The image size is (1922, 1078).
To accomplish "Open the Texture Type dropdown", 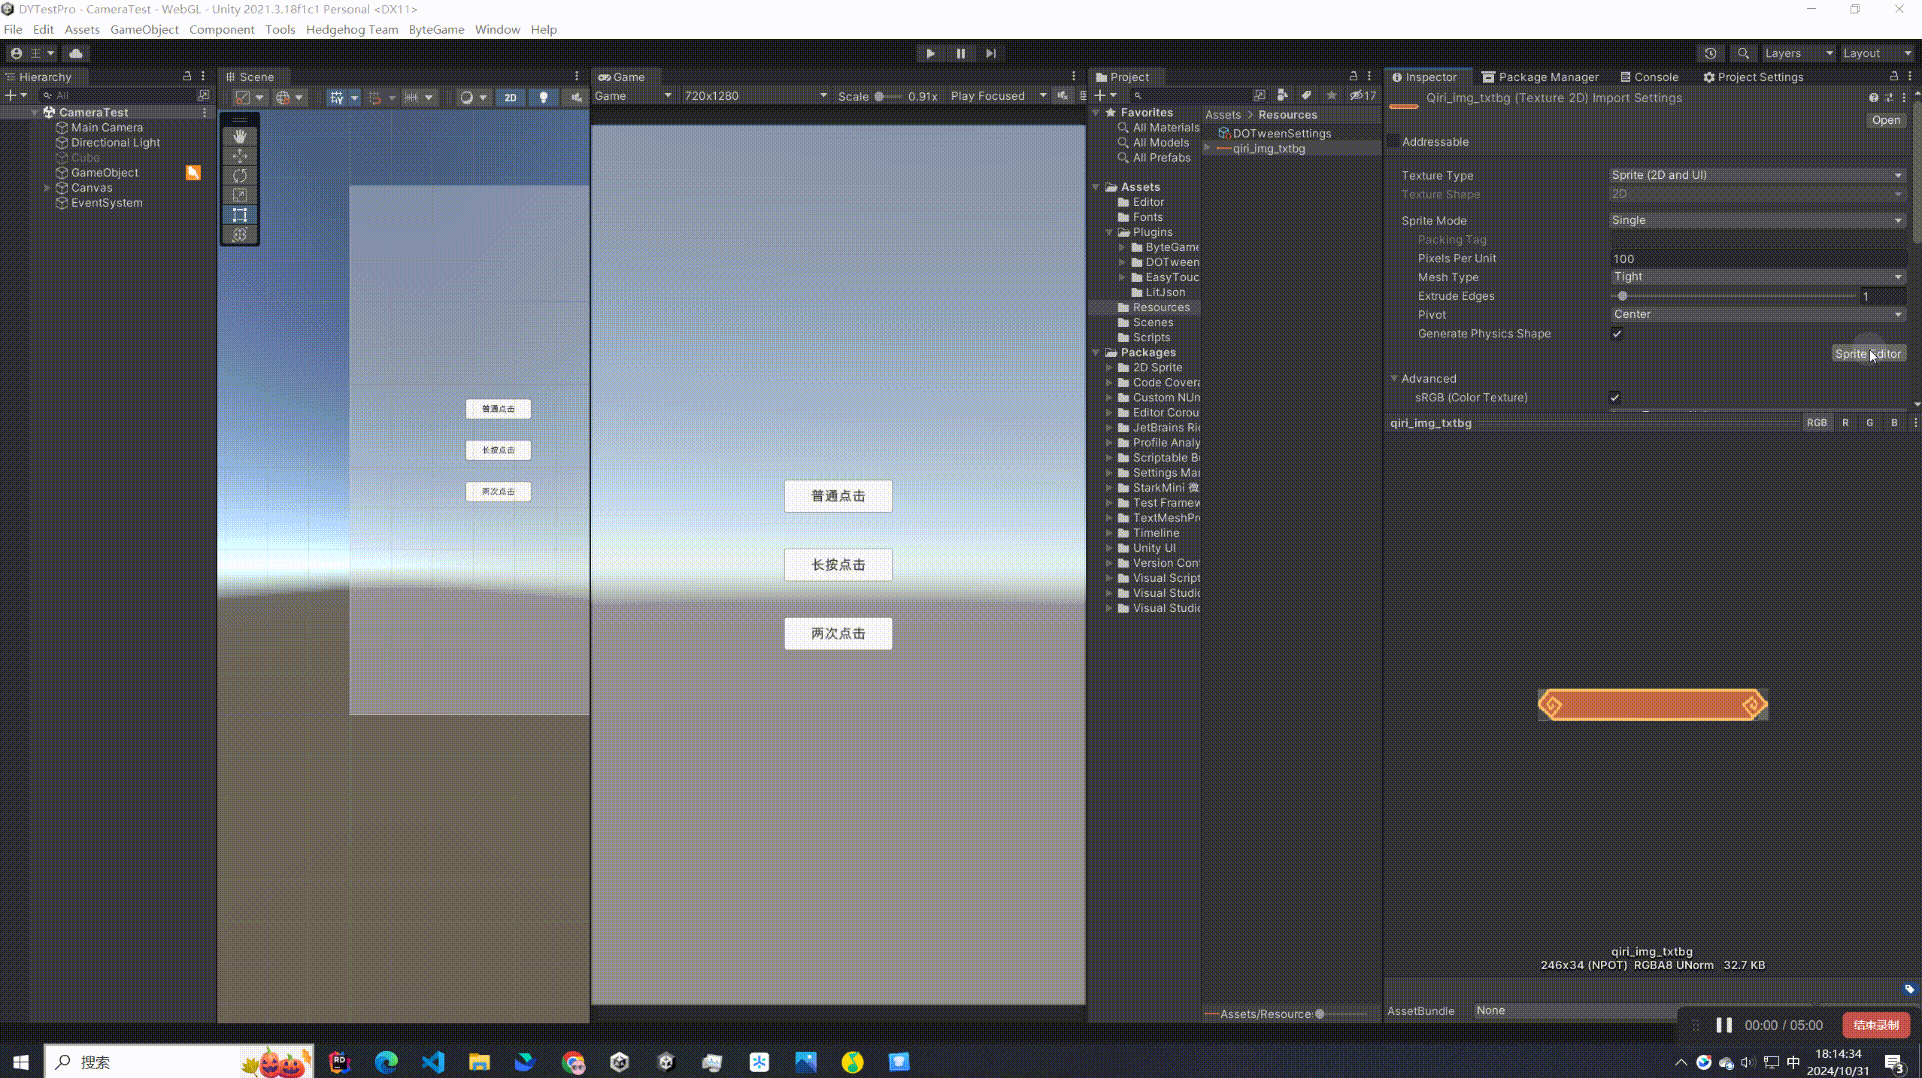I will [x=1757, y=175].
